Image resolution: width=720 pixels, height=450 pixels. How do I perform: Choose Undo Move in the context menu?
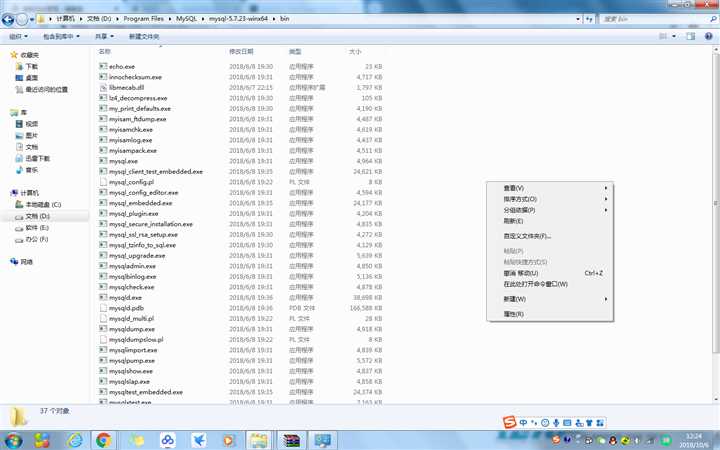(550, 273)
